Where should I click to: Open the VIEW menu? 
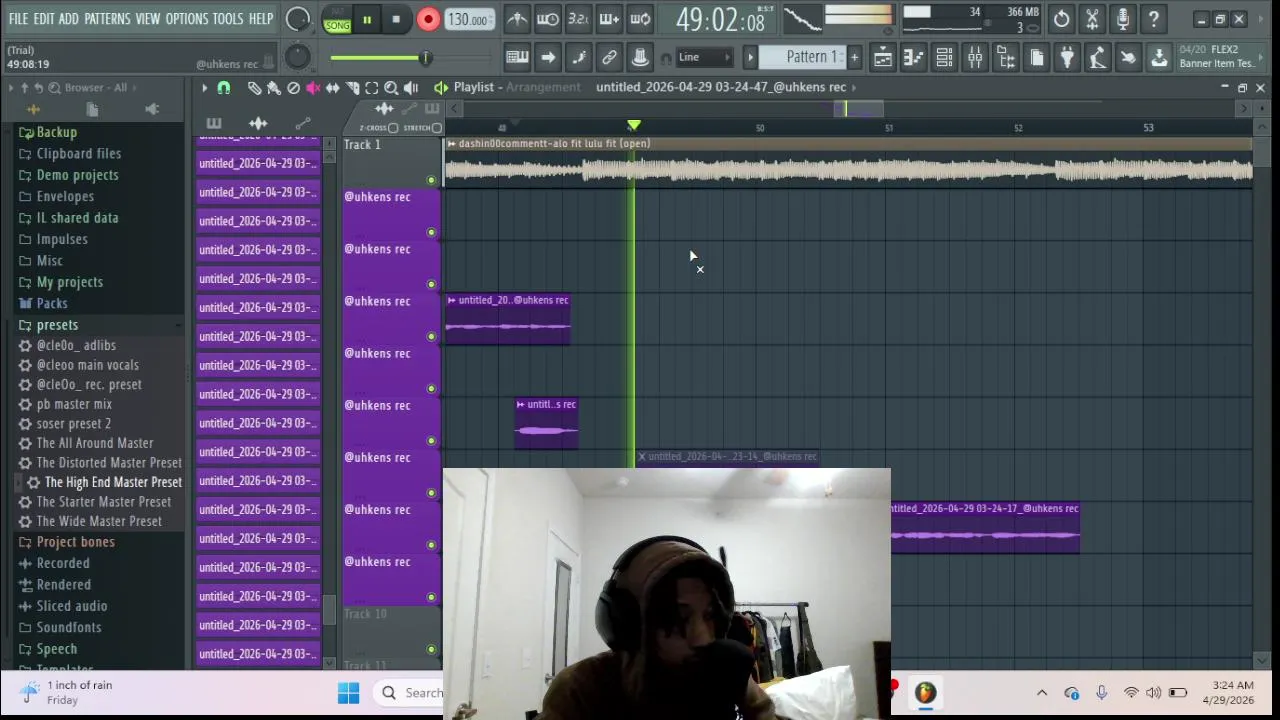[x=148, y=19]
